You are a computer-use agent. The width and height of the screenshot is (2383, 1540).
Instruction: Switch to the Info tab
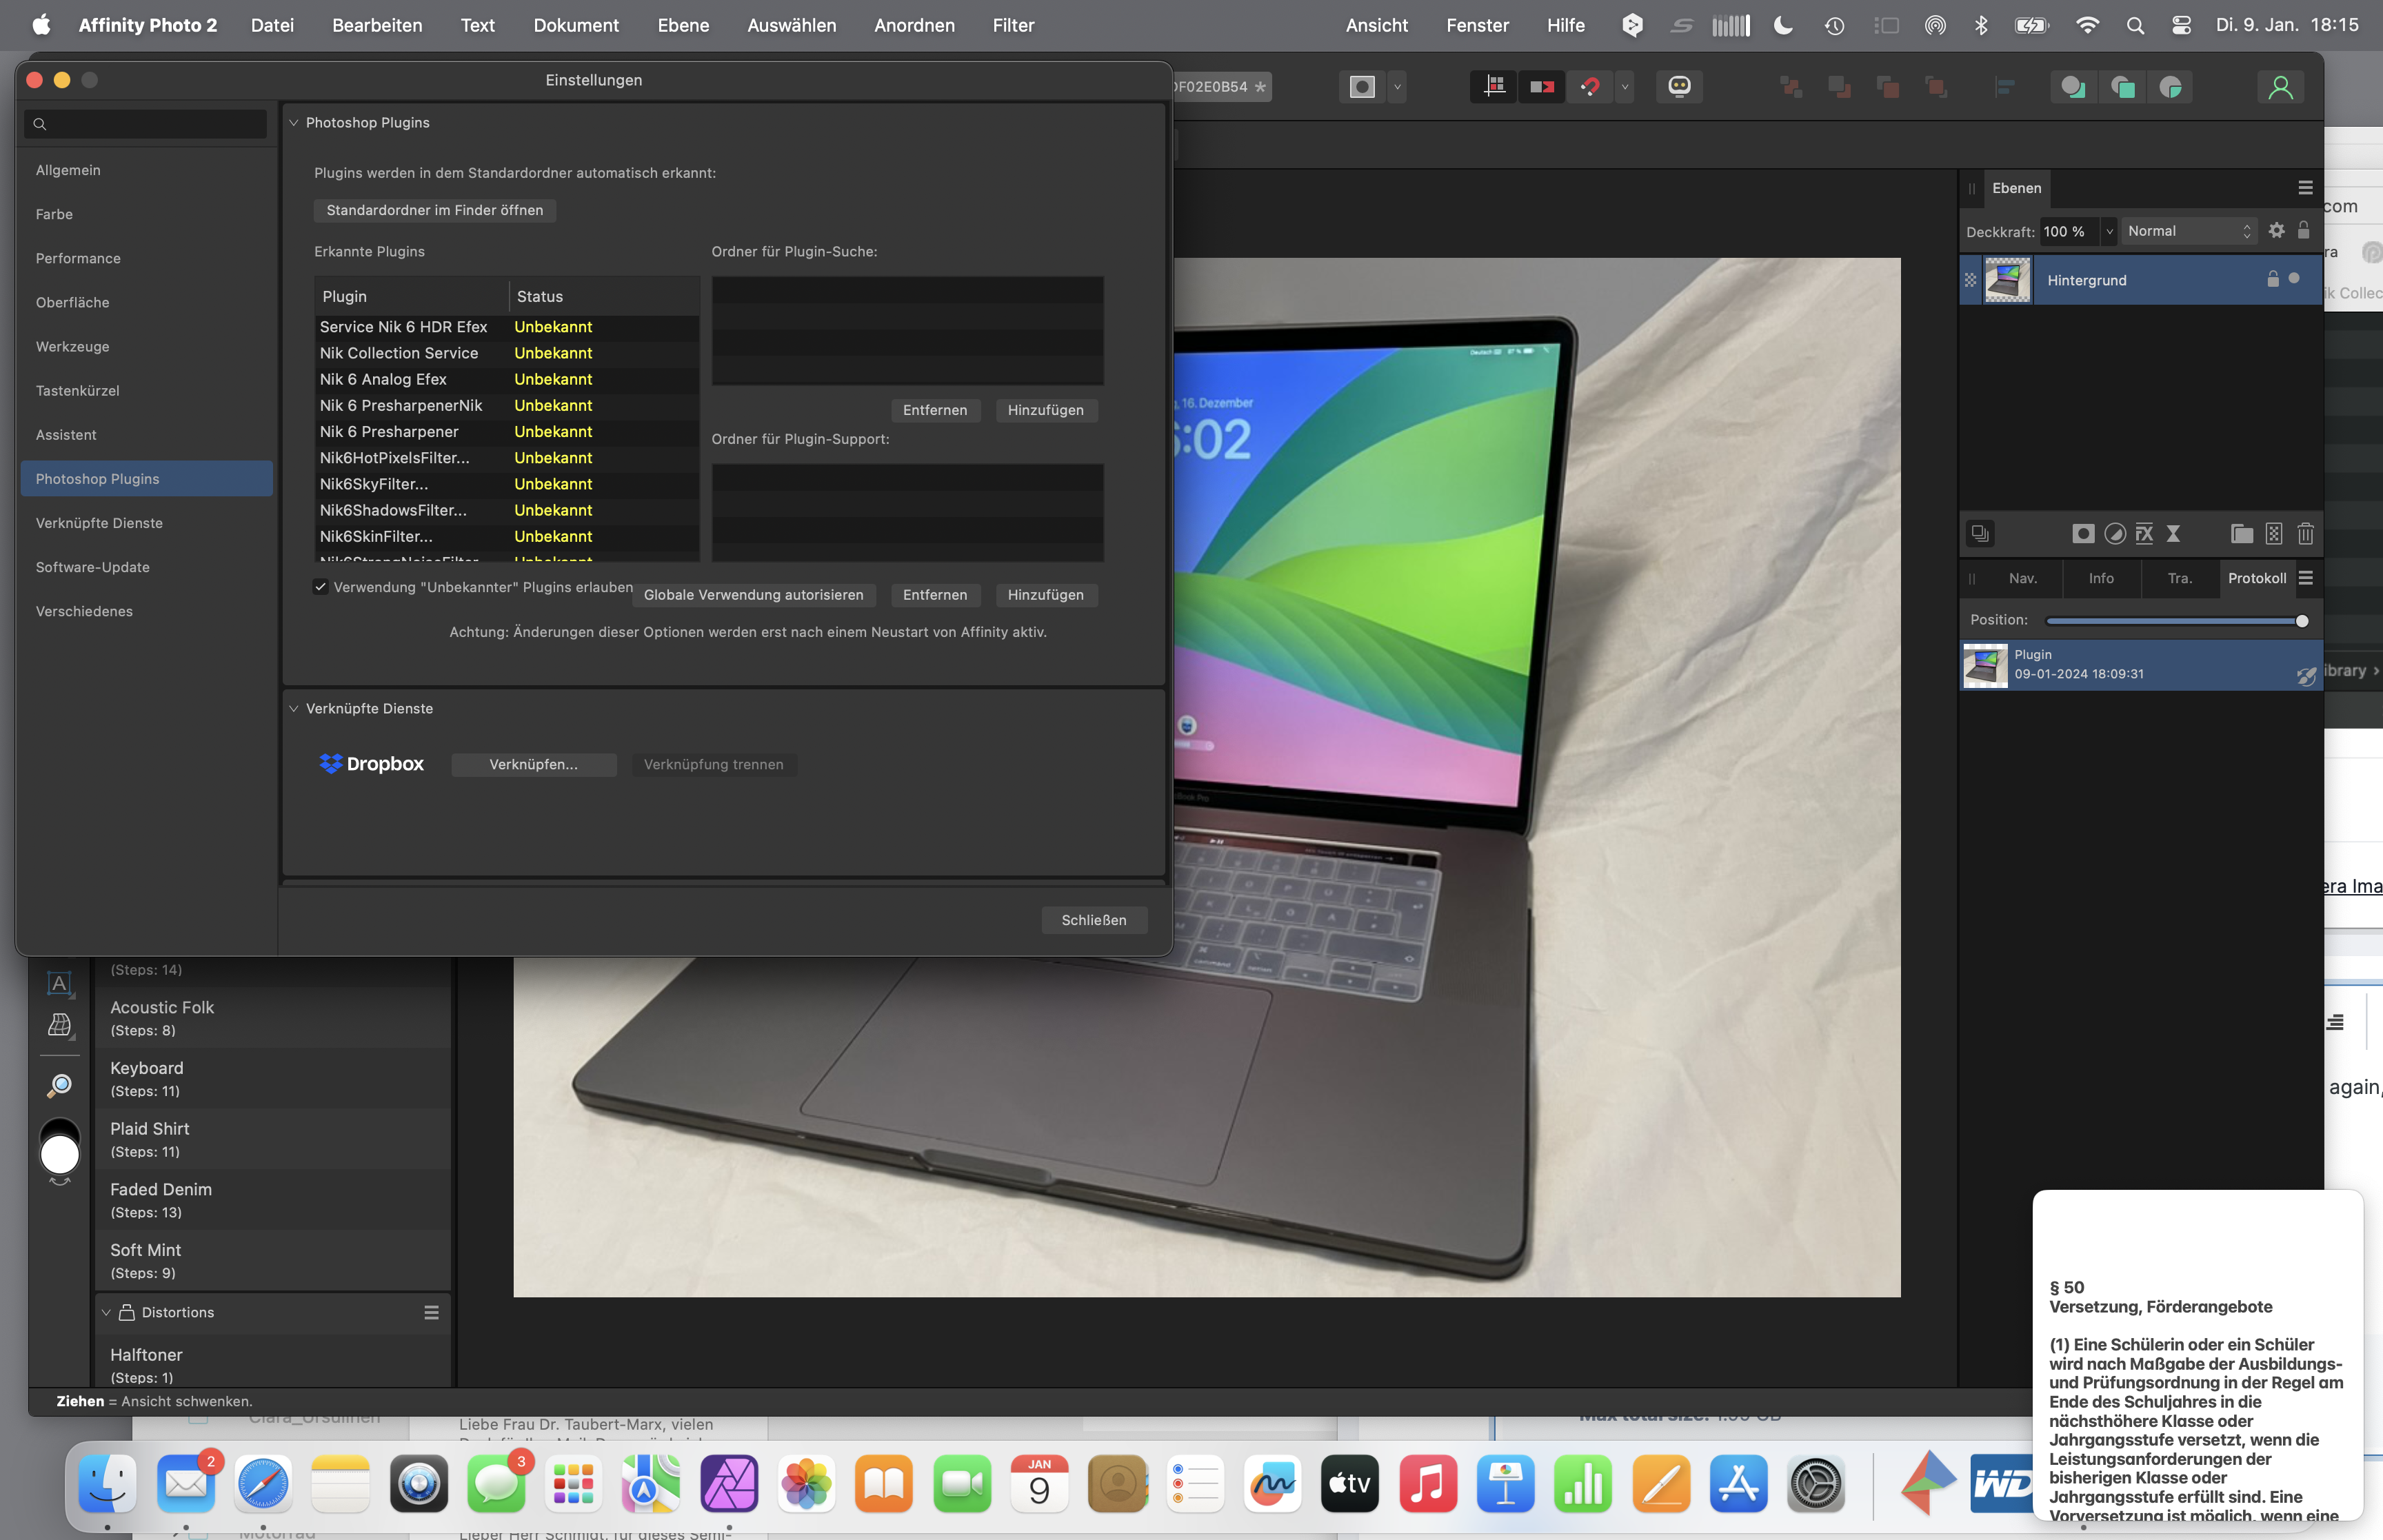point(2101,578)
